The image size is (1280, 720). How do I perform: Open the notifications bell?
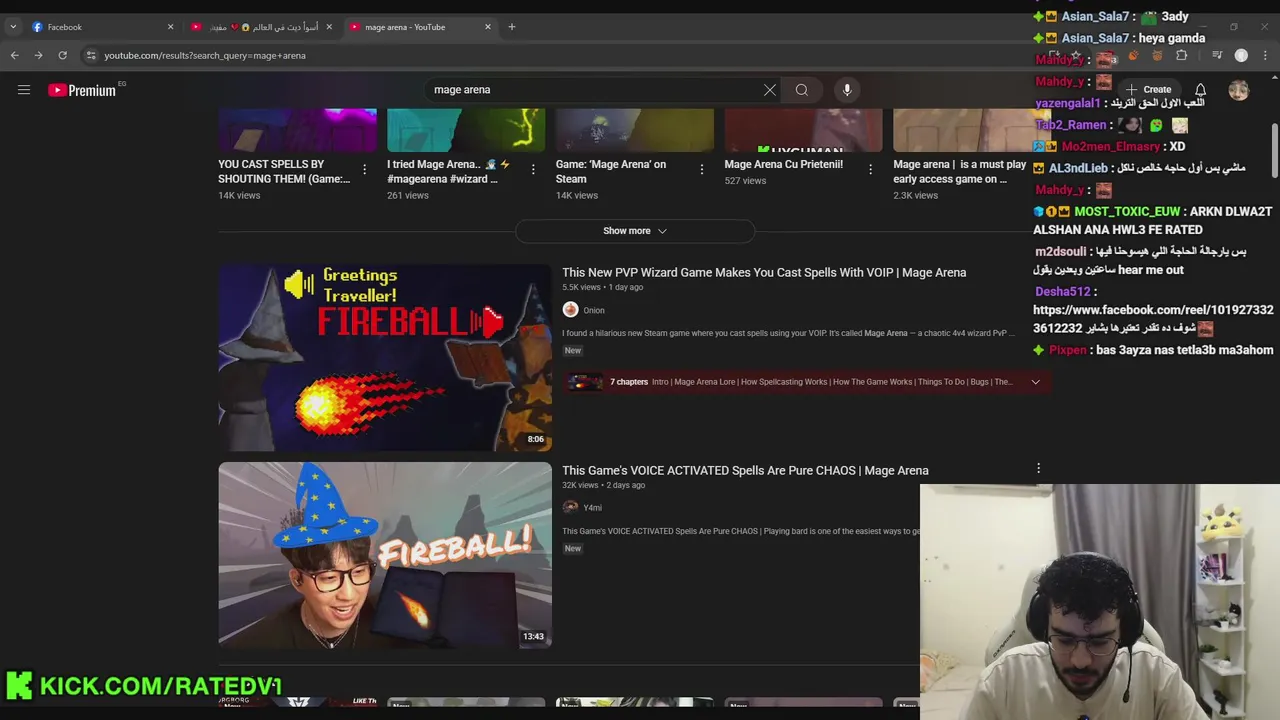[1201, 90]
